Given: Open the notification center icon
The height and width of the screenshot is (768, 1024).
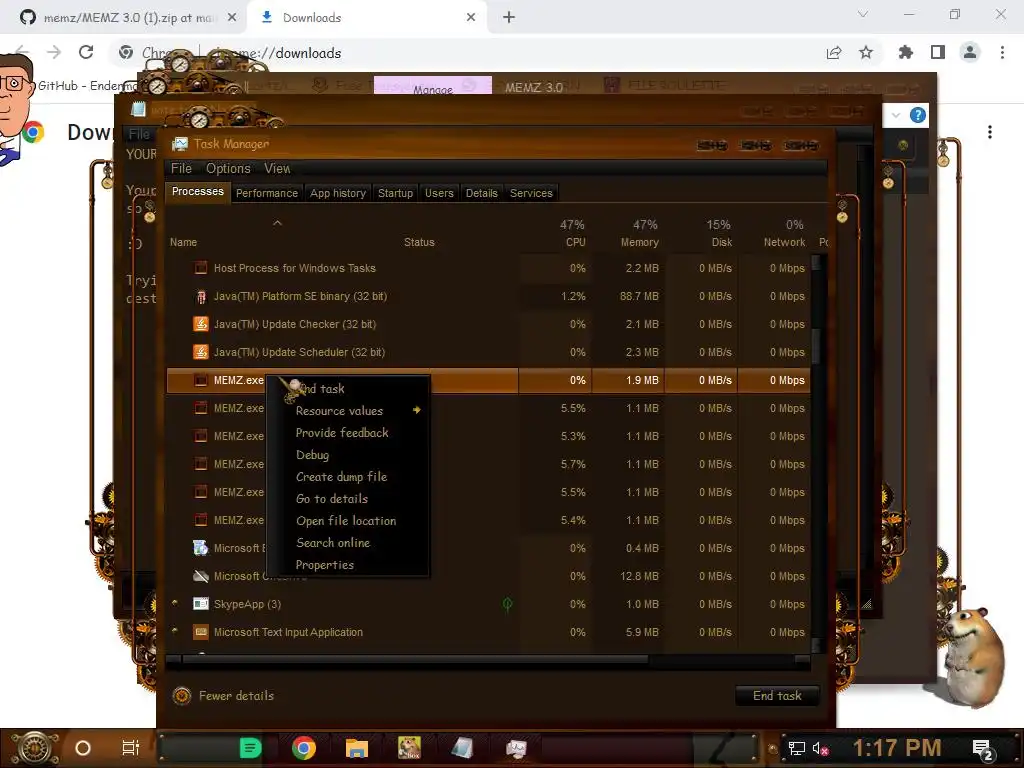Looking at the screenshot, I should [983, 749].
